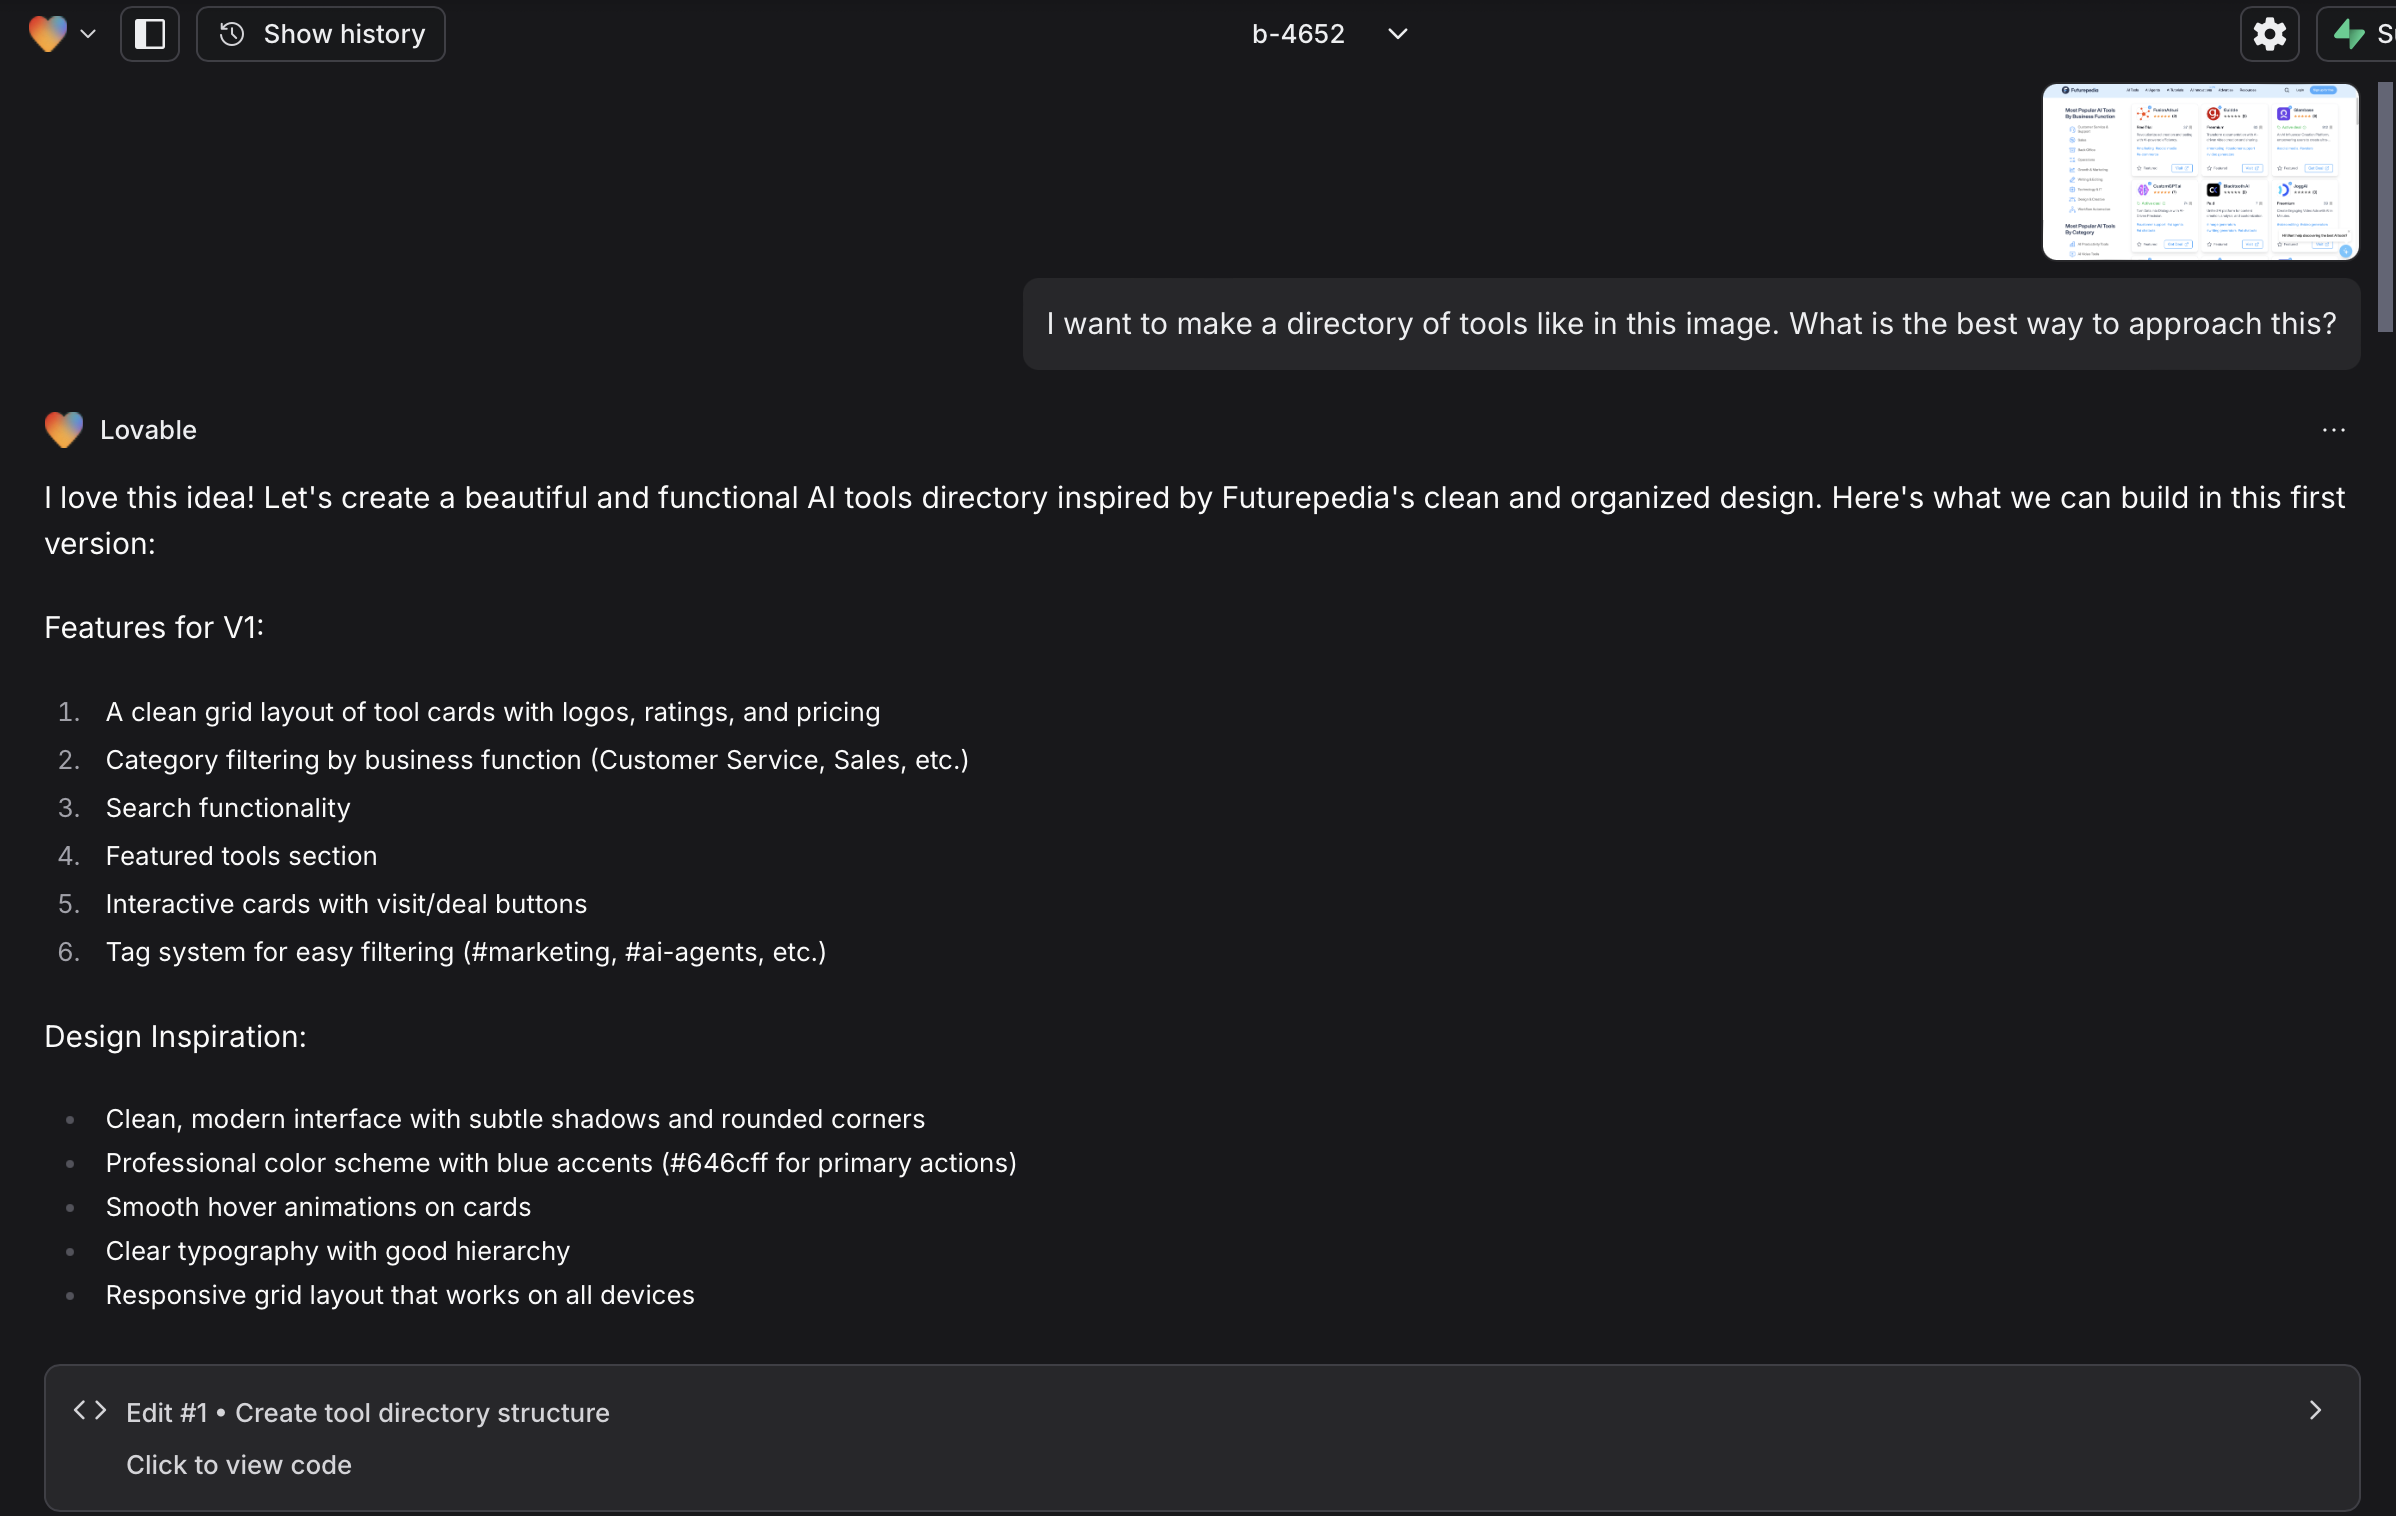This screenshot has height=1516, width=2396.
Task: Click the history clock icon in Show history
Action: coord(231,33)
